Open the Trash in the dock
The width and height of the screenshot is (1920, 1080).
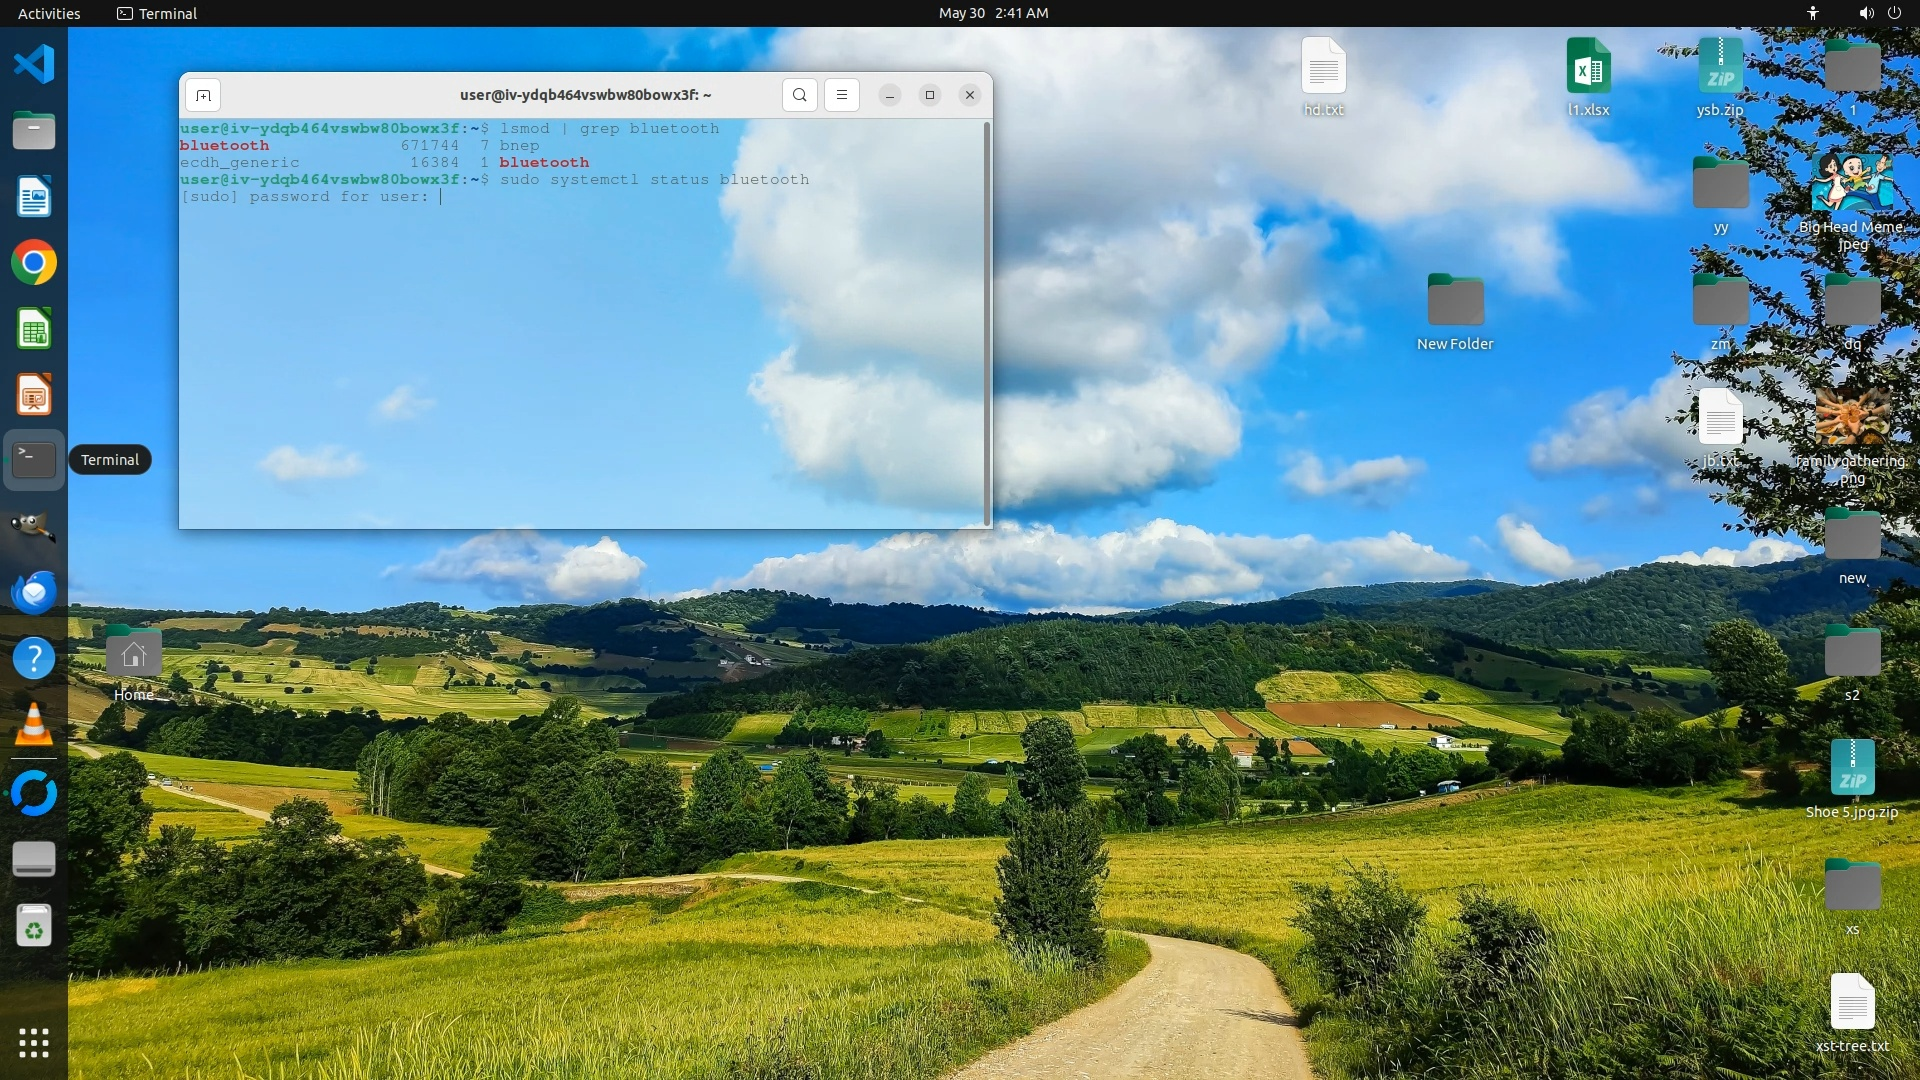(34, 926)
